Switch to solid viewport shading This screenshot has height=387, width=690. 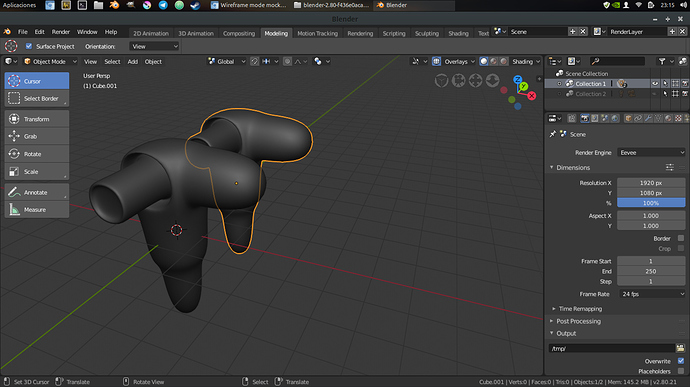click(484, 62)
